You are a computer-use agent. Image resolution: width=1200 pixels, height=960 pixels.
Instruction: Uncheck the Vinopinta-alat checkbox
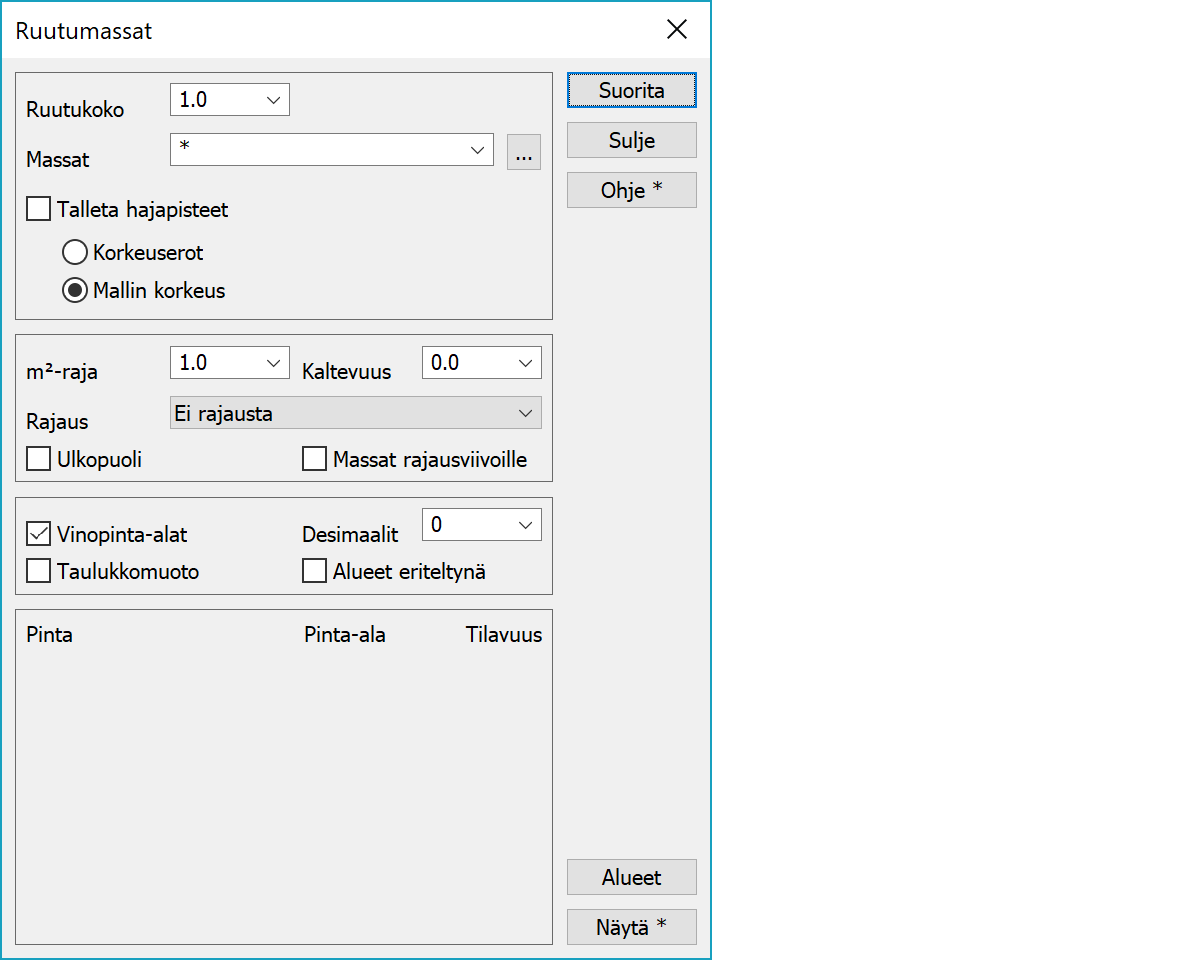pyautogui.click(x=39, y=533)
